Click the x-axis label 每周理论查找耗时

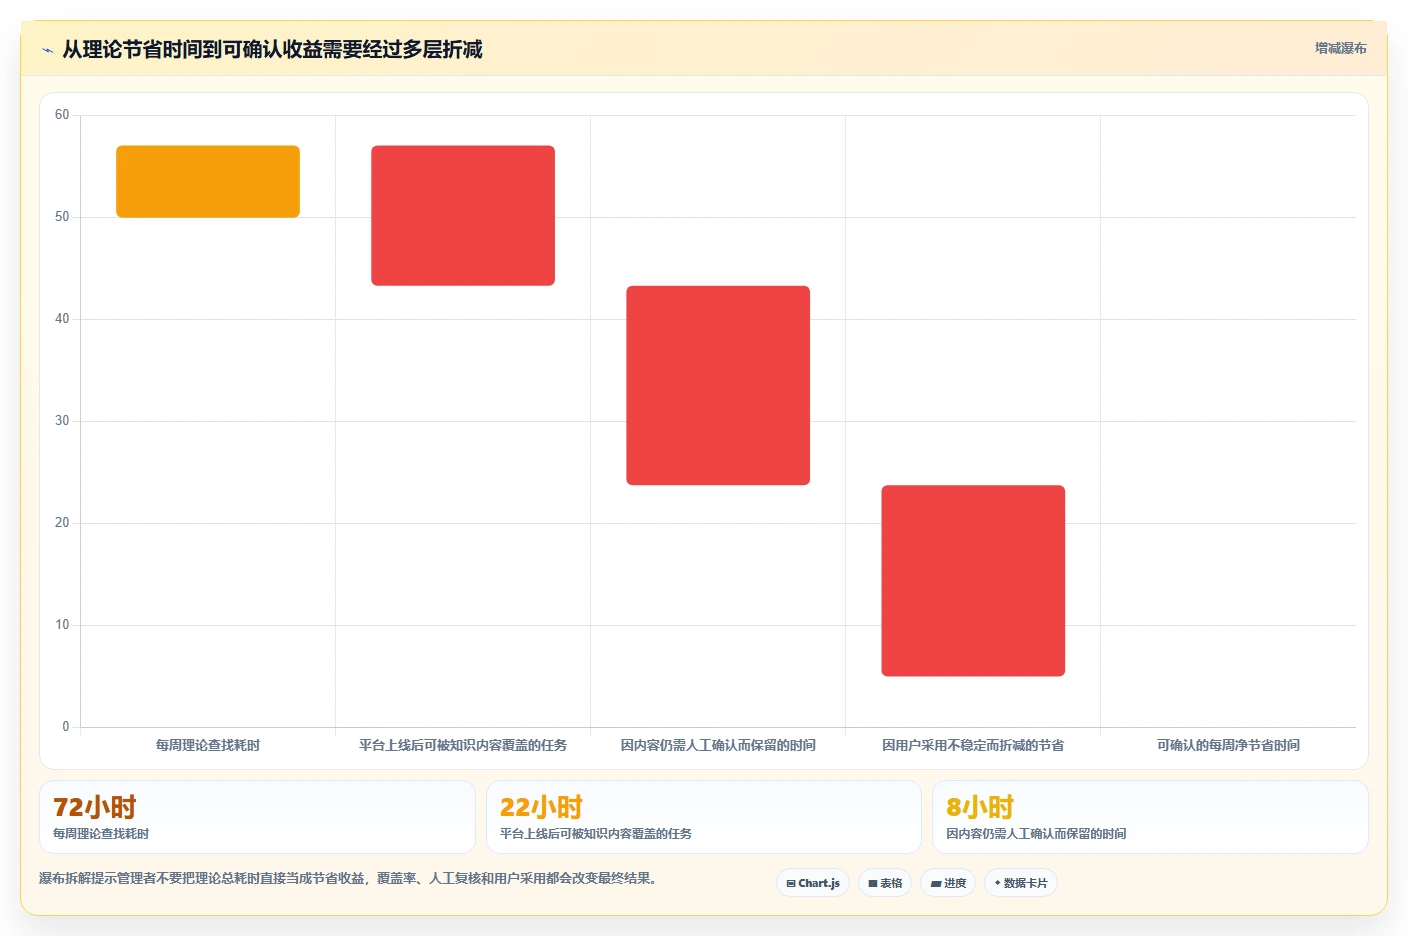pyautogui.click(x=208, y=745)
